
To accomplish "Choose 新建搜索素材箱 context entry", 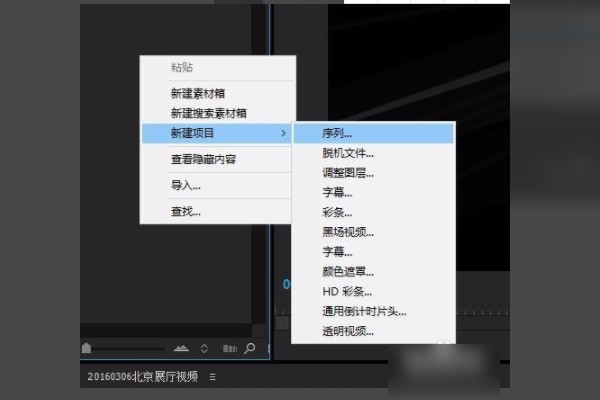I will [208, 113].
